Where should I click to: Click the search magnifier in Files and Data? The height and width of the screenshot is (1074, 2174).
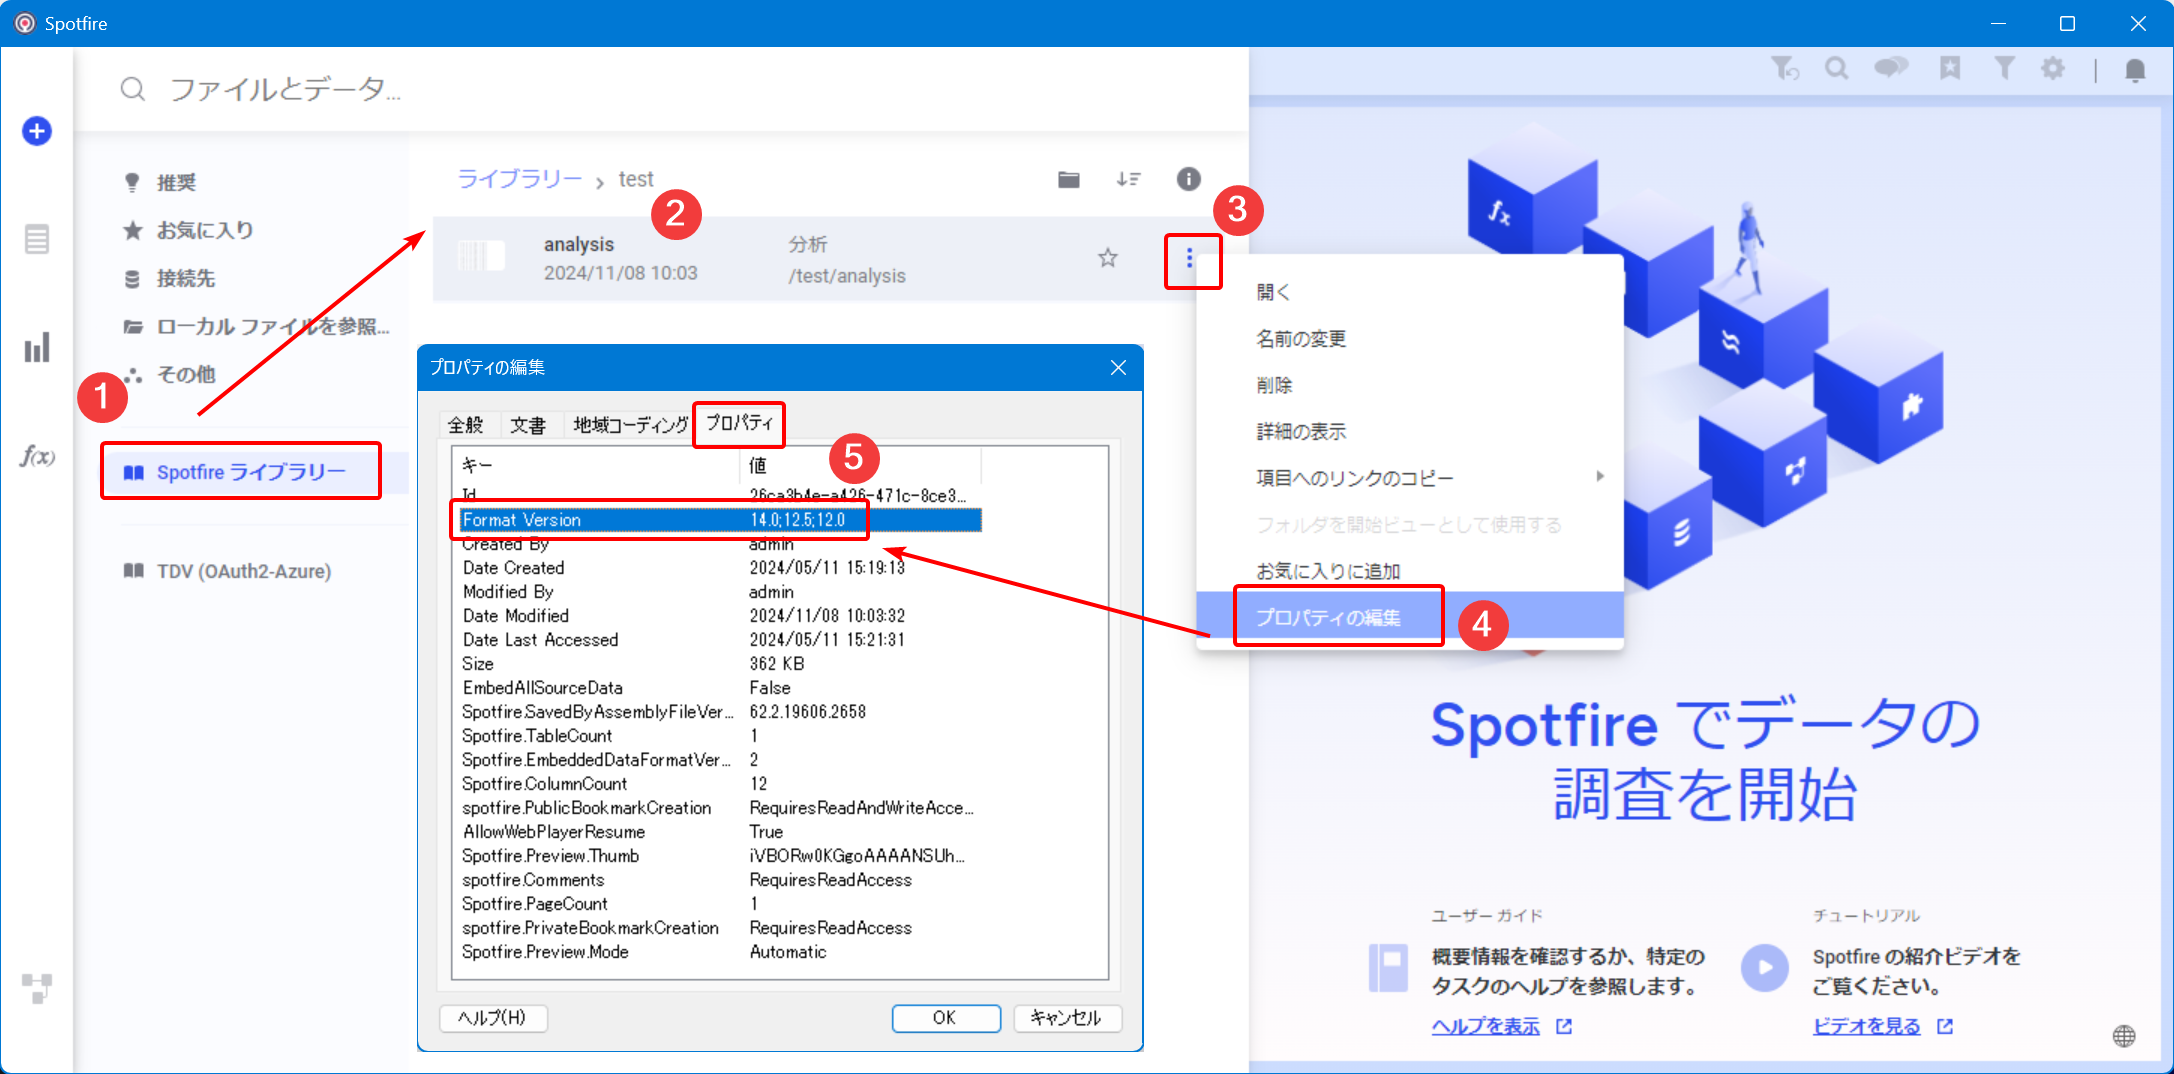(x=133, y=90)
